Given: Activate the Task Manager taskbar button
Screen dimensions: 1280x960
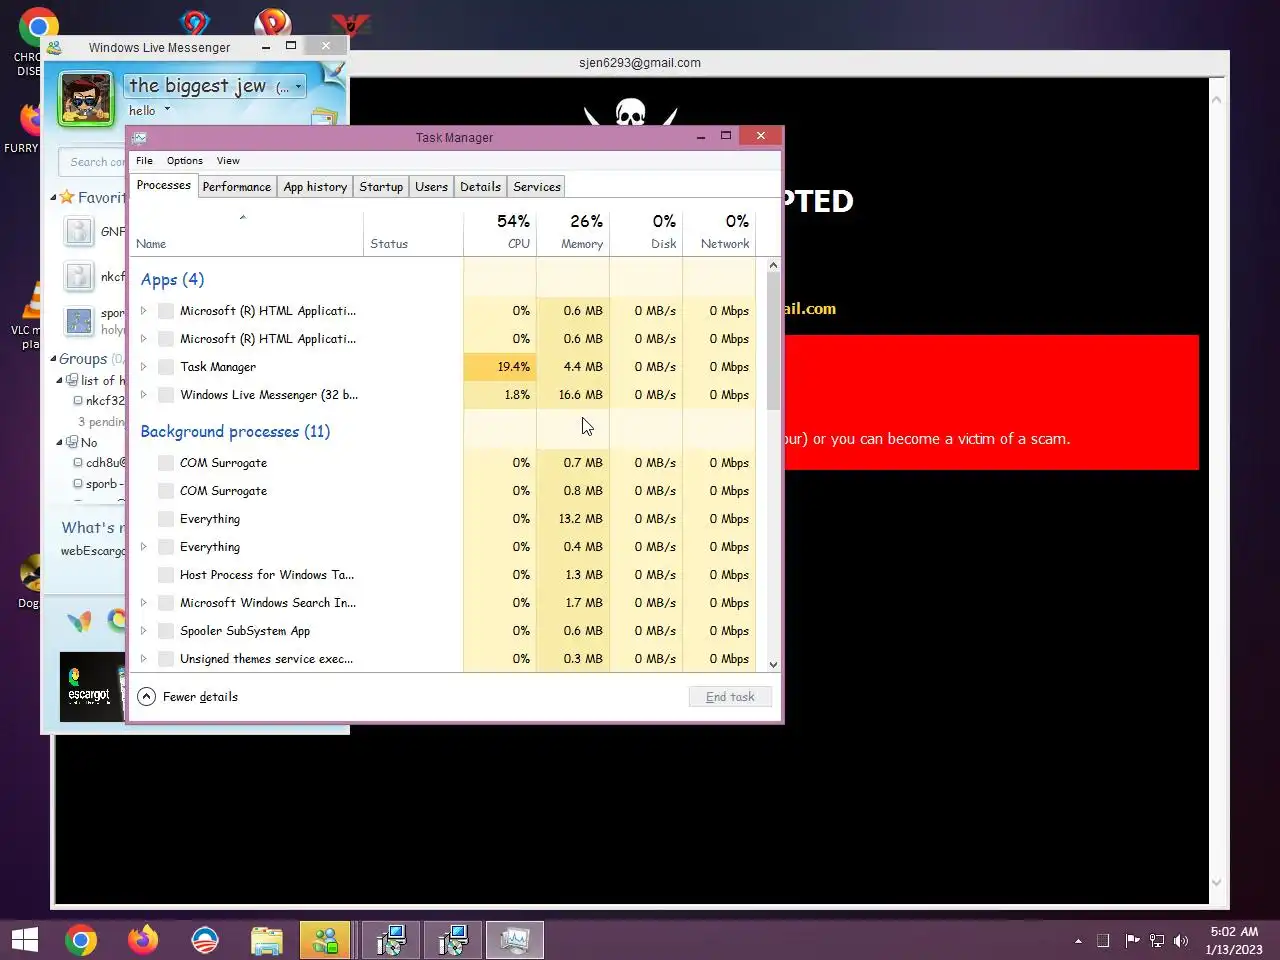Looking at the screenshot, I should click(515, 940).
